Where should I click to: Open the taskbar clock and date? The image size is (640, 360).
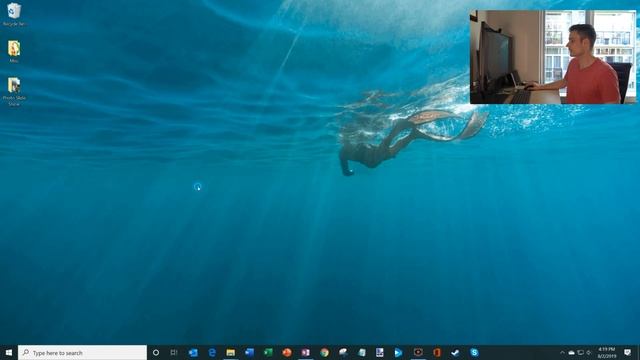[x=607, y=353]
